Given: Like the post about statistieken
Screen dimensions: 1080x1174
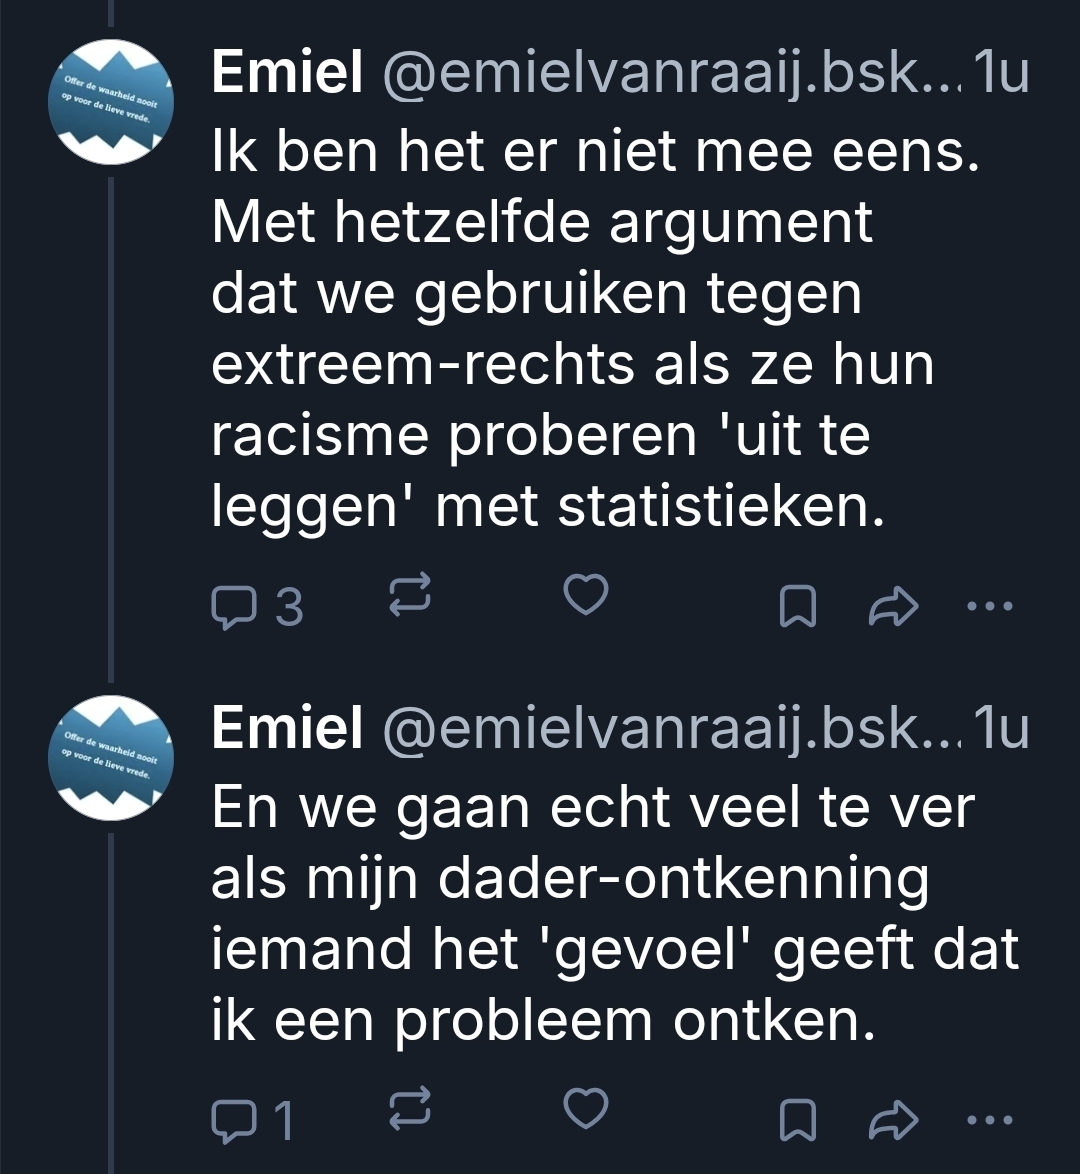Looking at the screenshot, I should [x=586, y=594].
